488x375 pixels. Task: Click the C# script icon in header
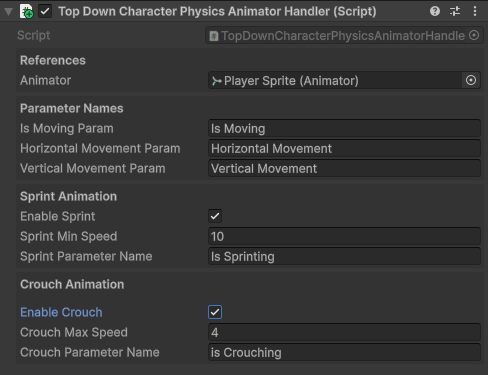[26, 11]
